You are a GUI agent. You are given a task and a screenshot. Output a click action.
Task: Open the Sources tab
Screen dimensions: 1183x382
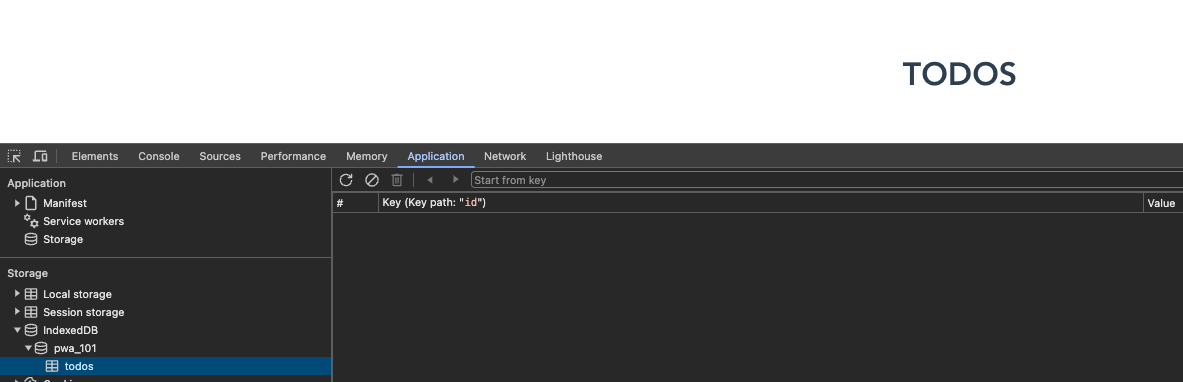pos(220,156)
